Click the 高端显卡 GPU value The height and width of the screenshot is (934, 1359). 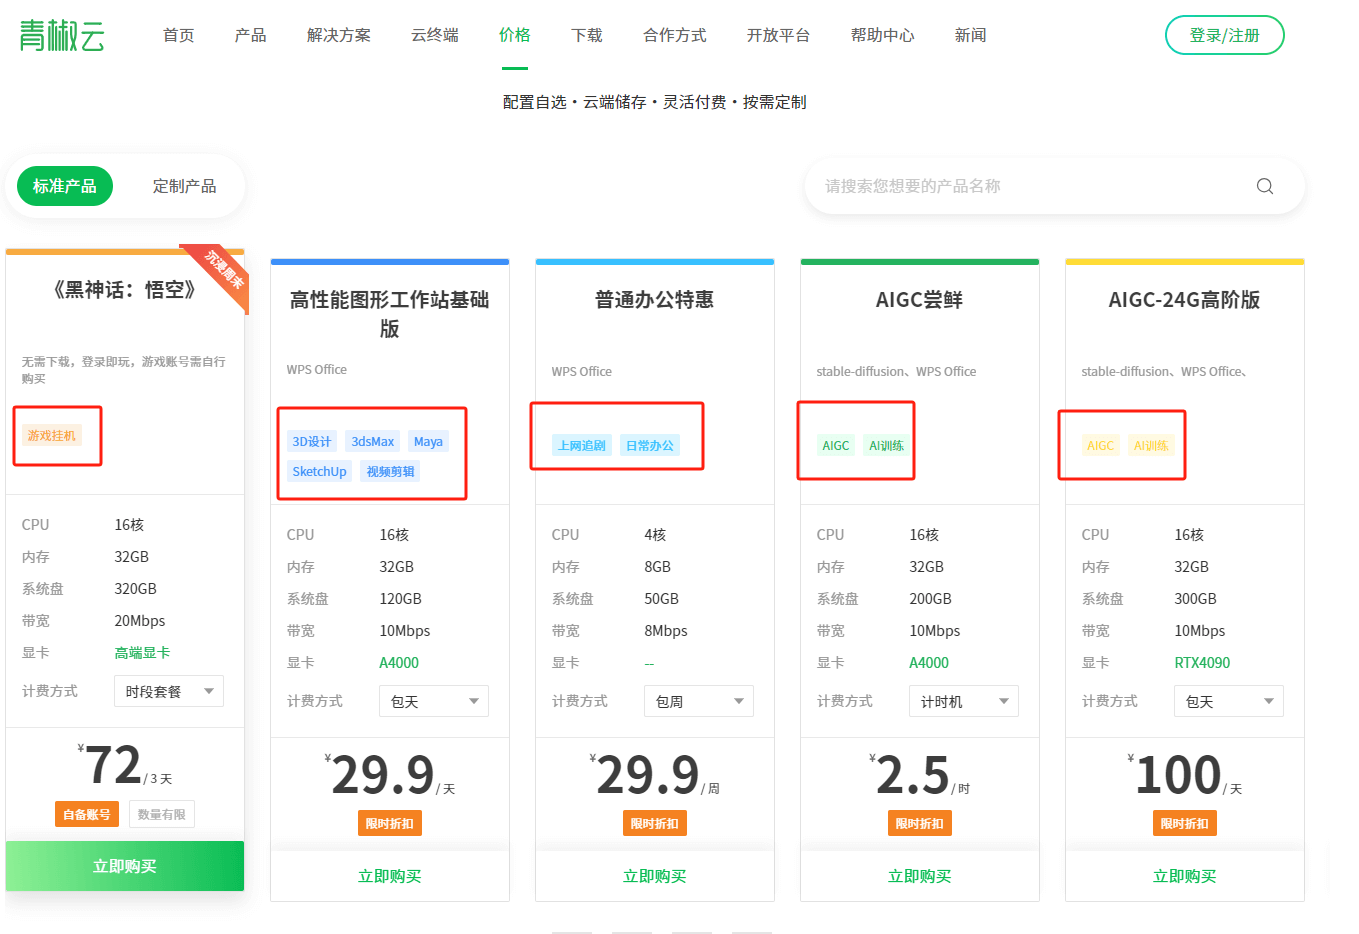142,652
